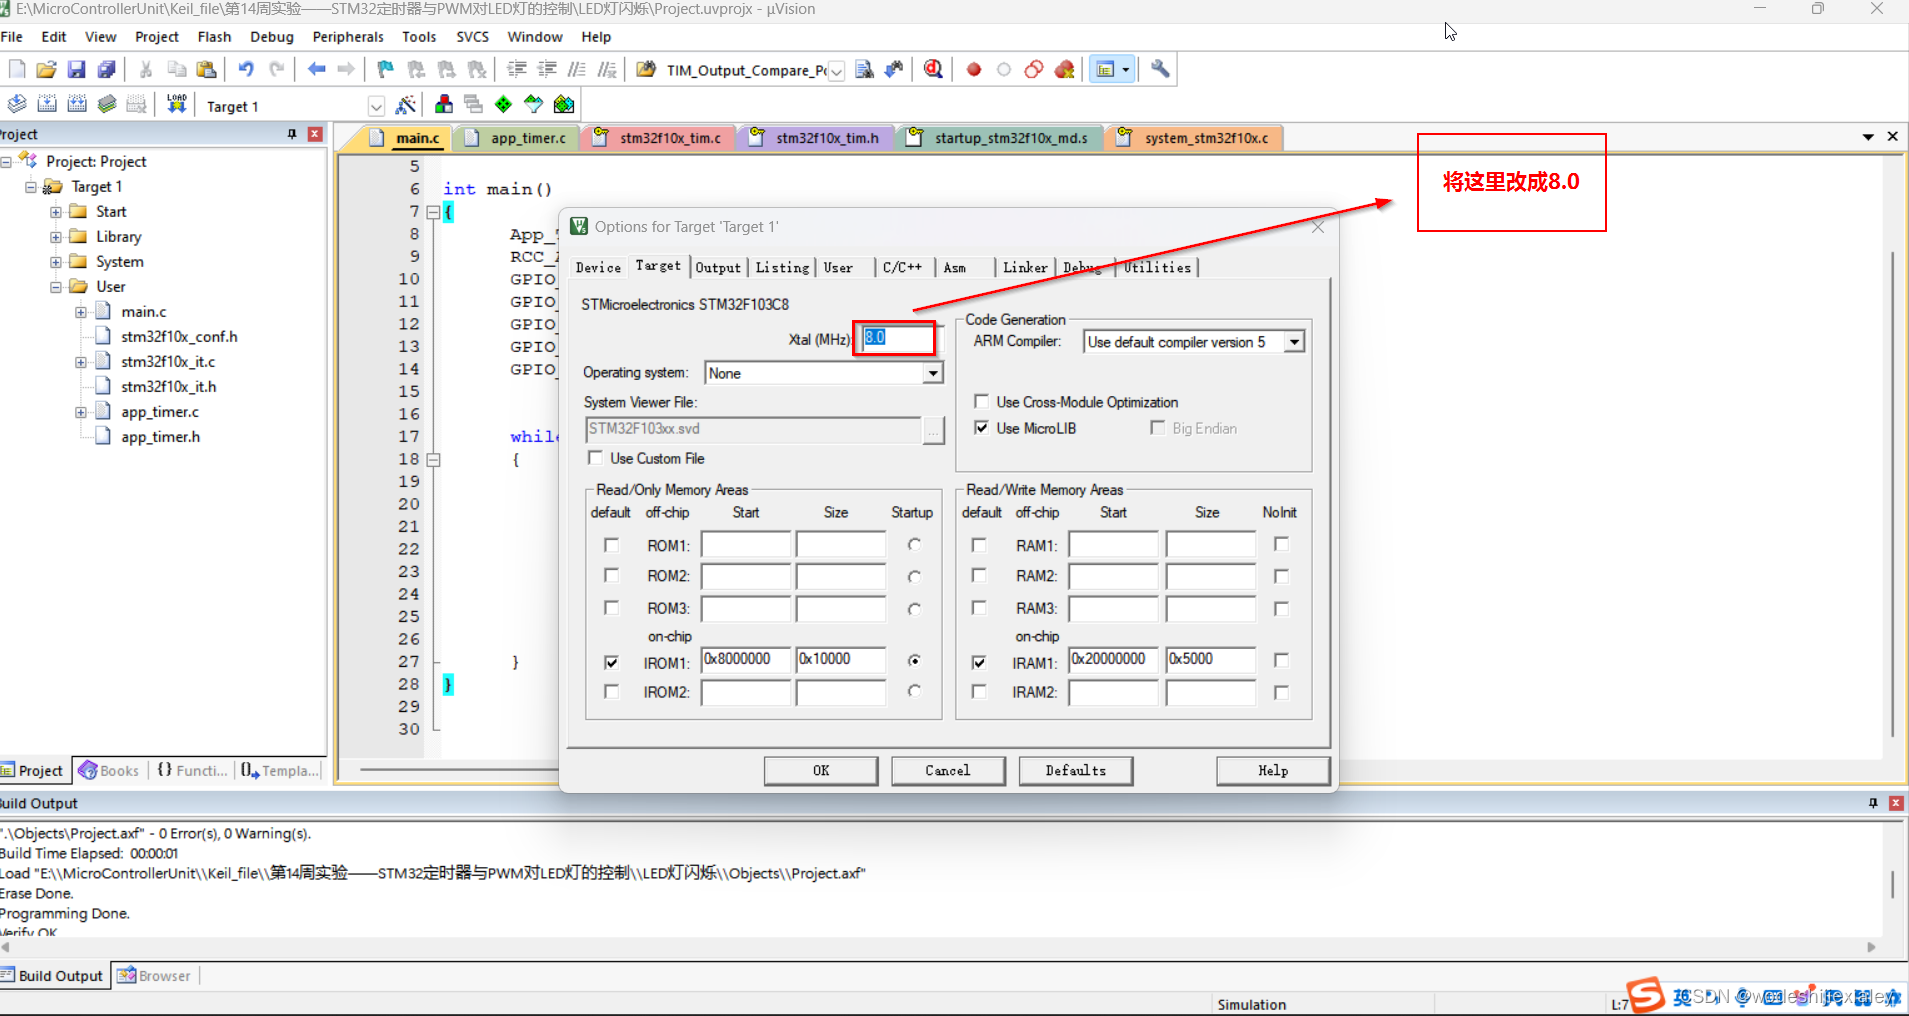The image size is (1909, 1016).
Task: Click editor vertical scrollbar
Action: pos(1892,495)
